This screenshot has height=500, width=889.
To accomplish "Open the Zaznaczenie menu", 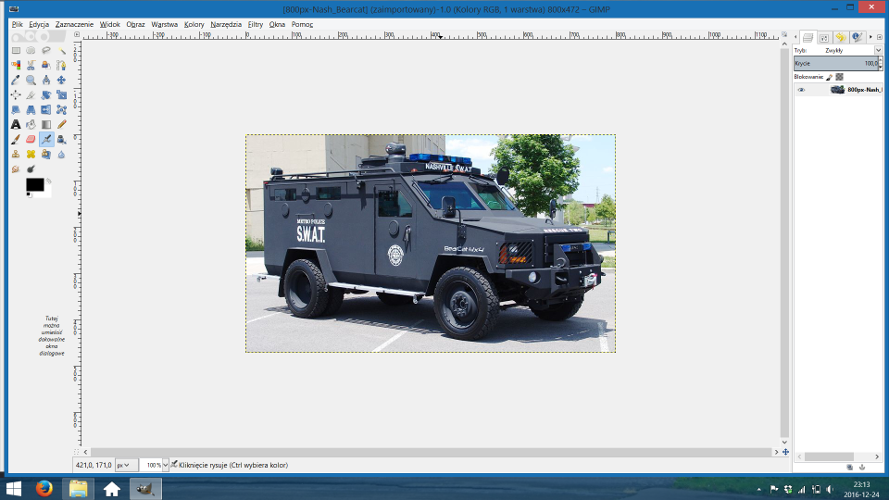I will point(74,24).
